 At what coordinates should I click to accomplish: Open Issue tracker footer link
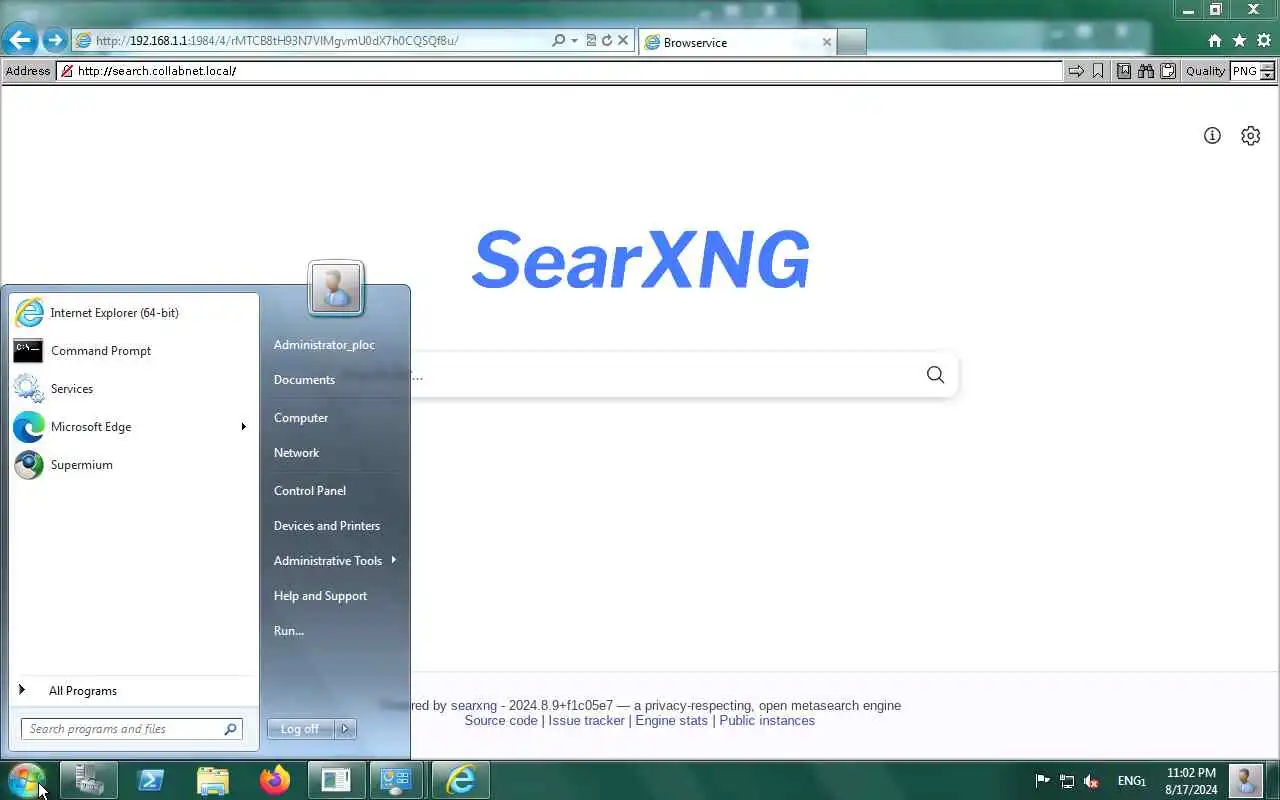tap(586, 720)
